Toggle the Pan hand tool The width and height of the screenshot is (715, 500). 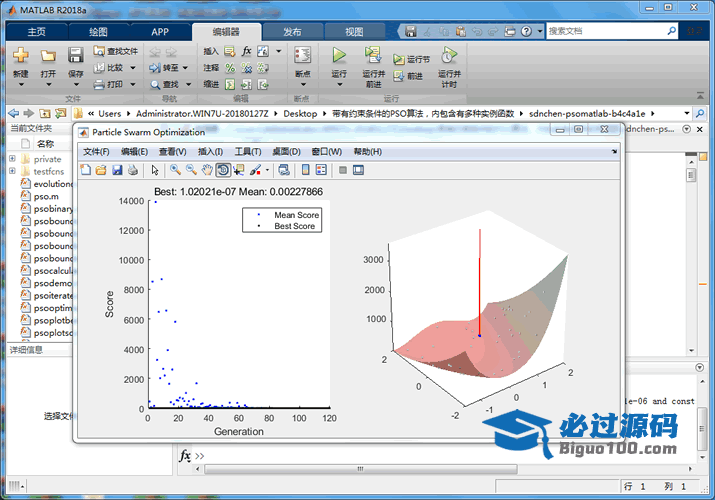207,170
